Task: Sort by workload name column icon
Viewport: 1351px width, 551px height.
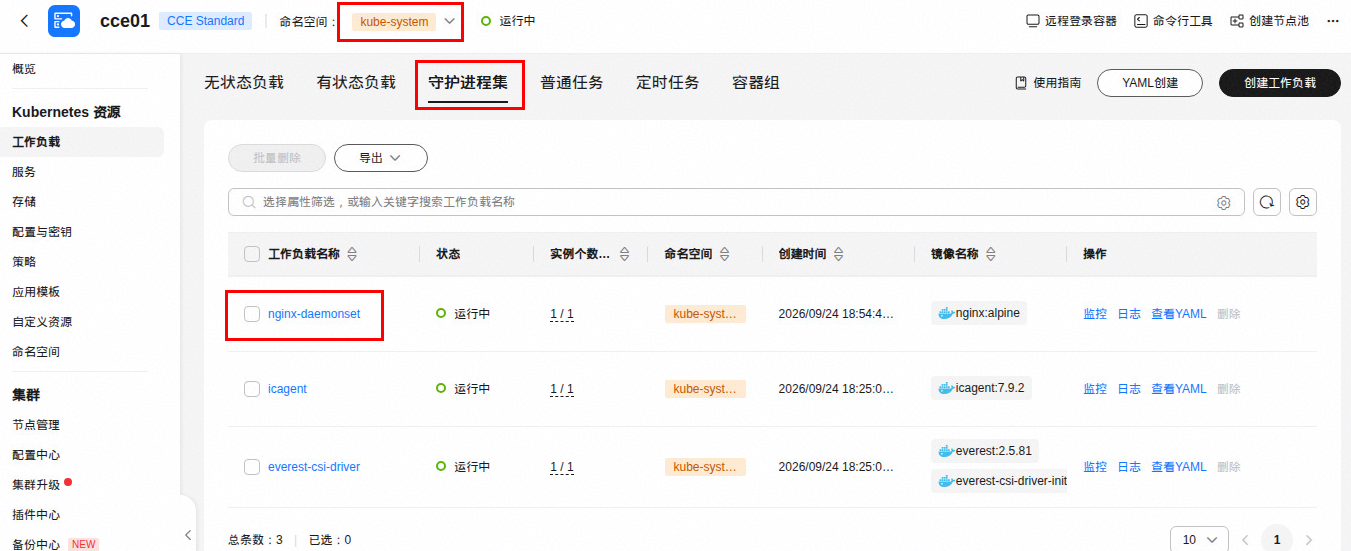Action: (x=352, y=254)
